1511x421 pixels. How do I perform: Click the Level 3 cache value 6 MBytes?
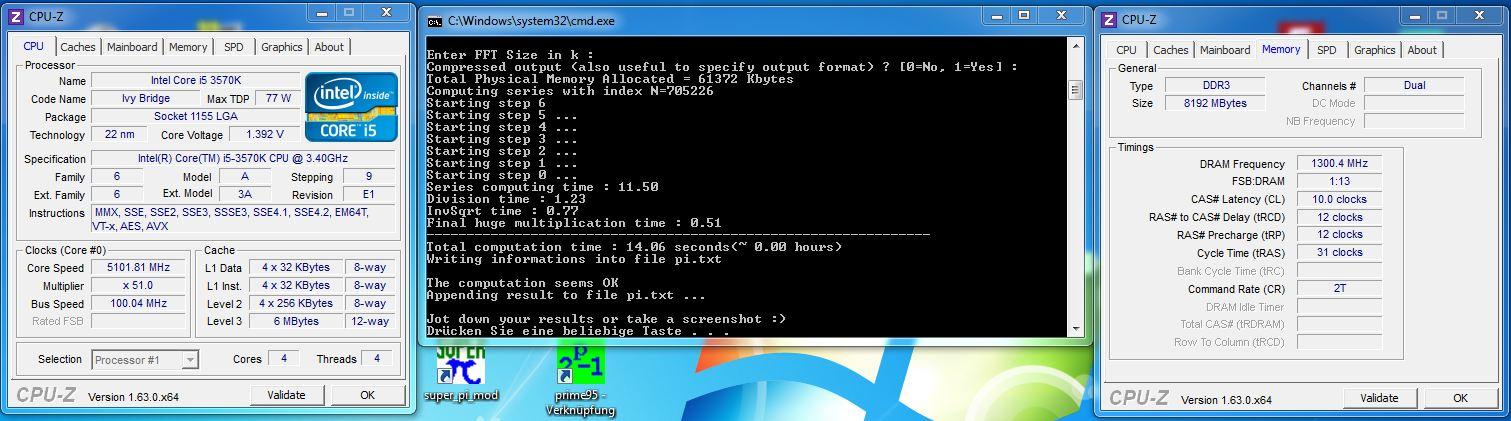coord(296,321)
